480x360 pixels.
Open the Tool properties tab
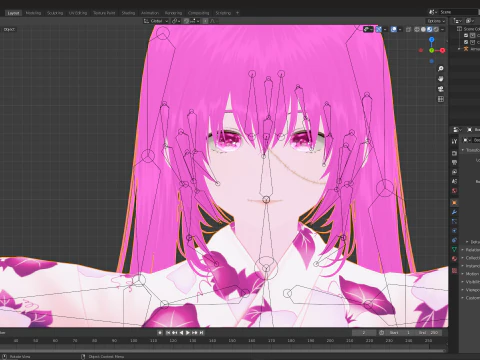(454, 141)
